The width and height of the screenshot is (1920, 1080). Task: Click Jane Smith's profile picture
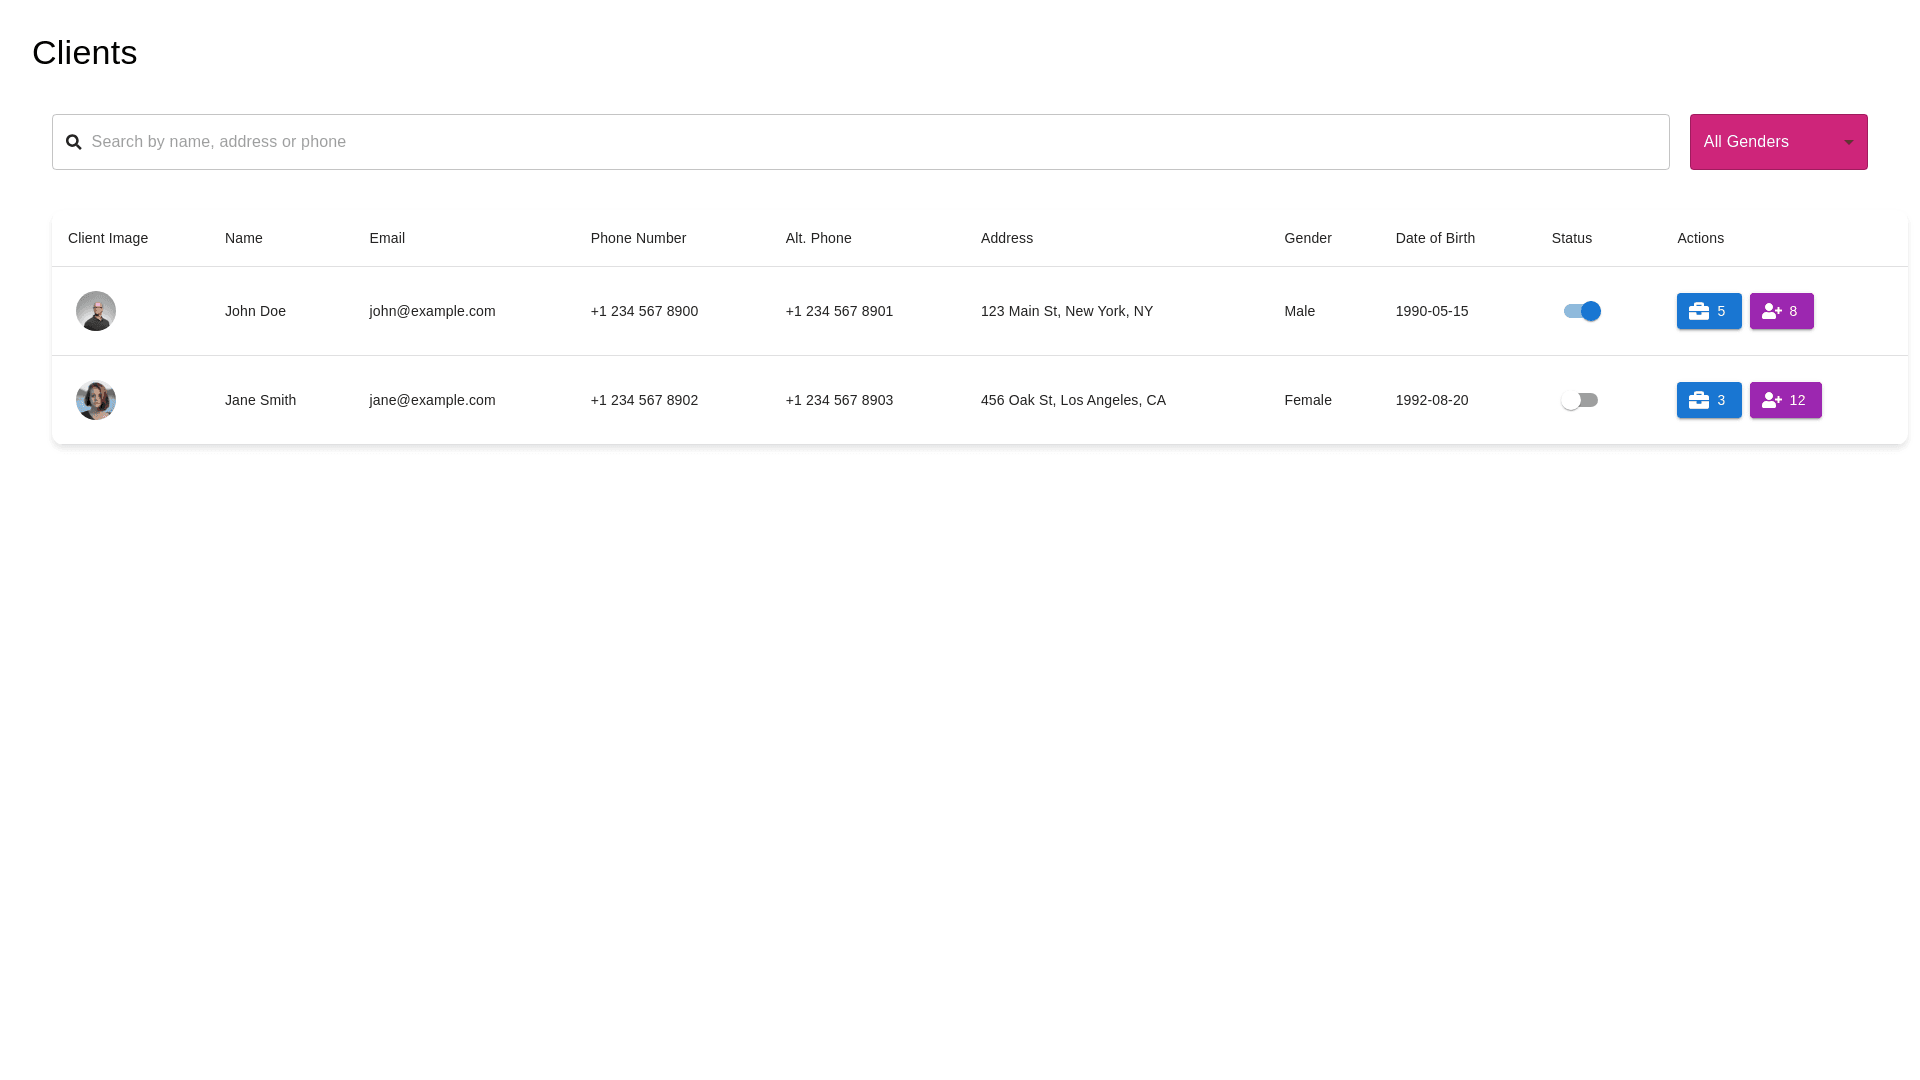pyautogui.click(x=96, y=400)
